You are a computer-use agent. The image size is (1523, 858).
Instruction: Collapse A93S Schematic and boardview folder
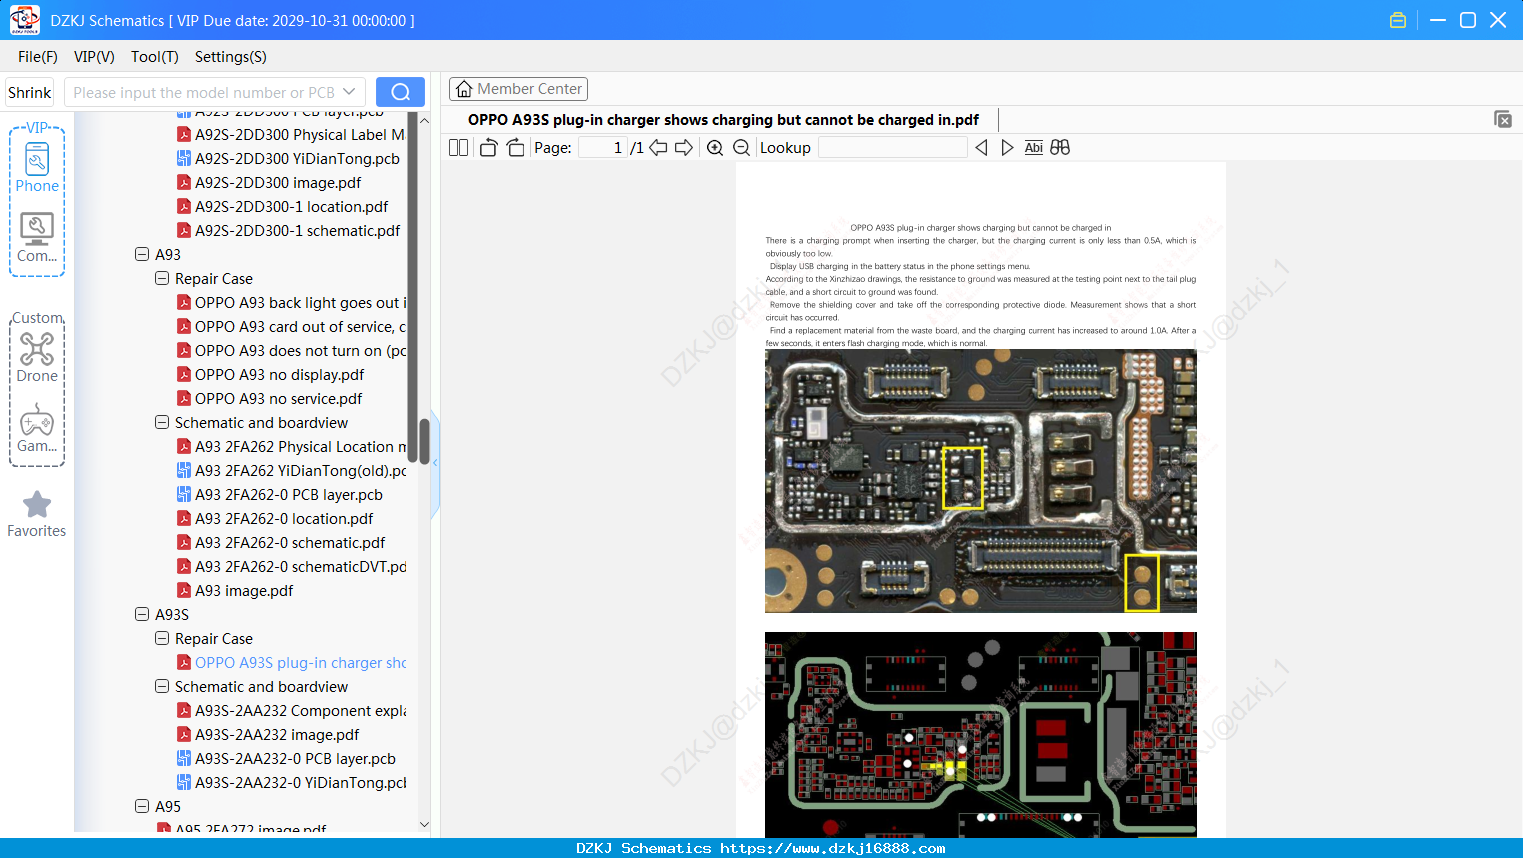point(162,687)
